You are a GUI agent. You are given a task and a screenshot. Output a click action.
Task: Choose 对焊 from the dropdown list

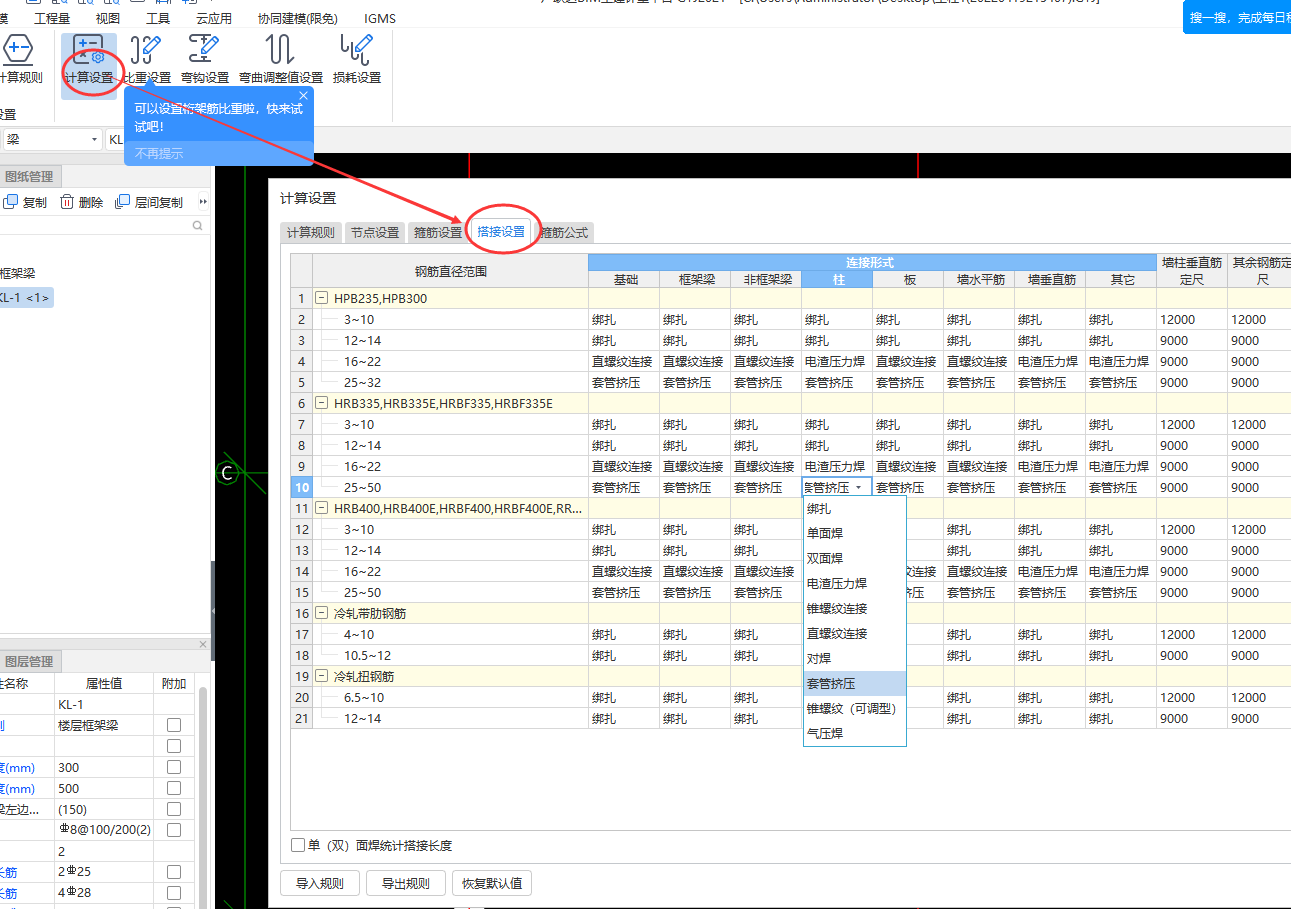[854, 658]
